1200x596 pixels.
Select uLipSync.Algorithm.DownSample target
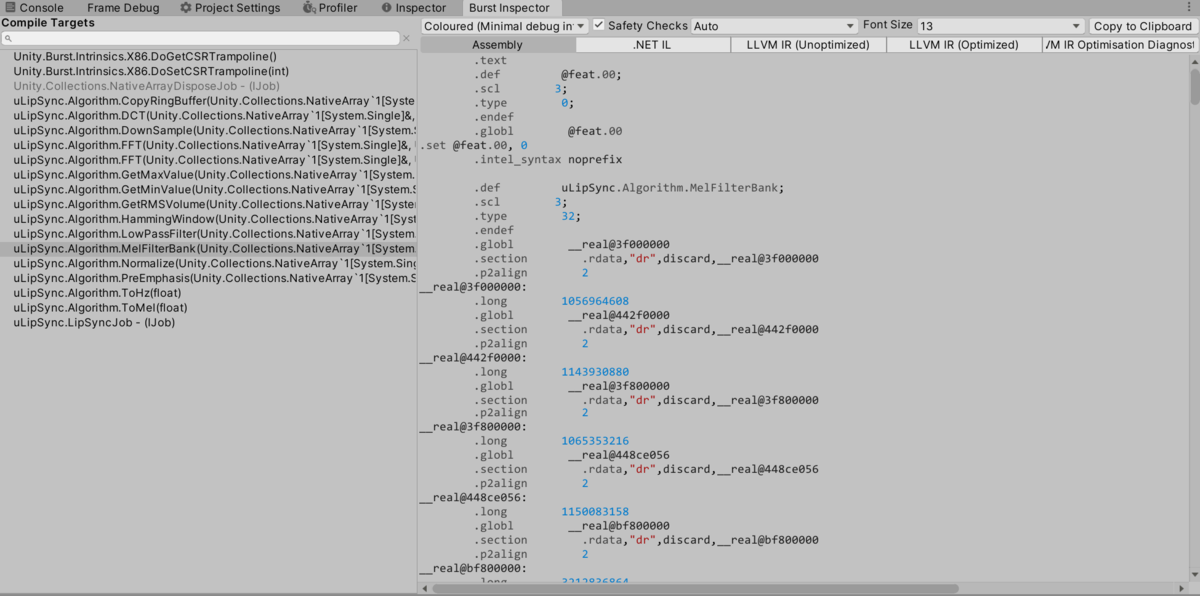click(x=208, y=130)
